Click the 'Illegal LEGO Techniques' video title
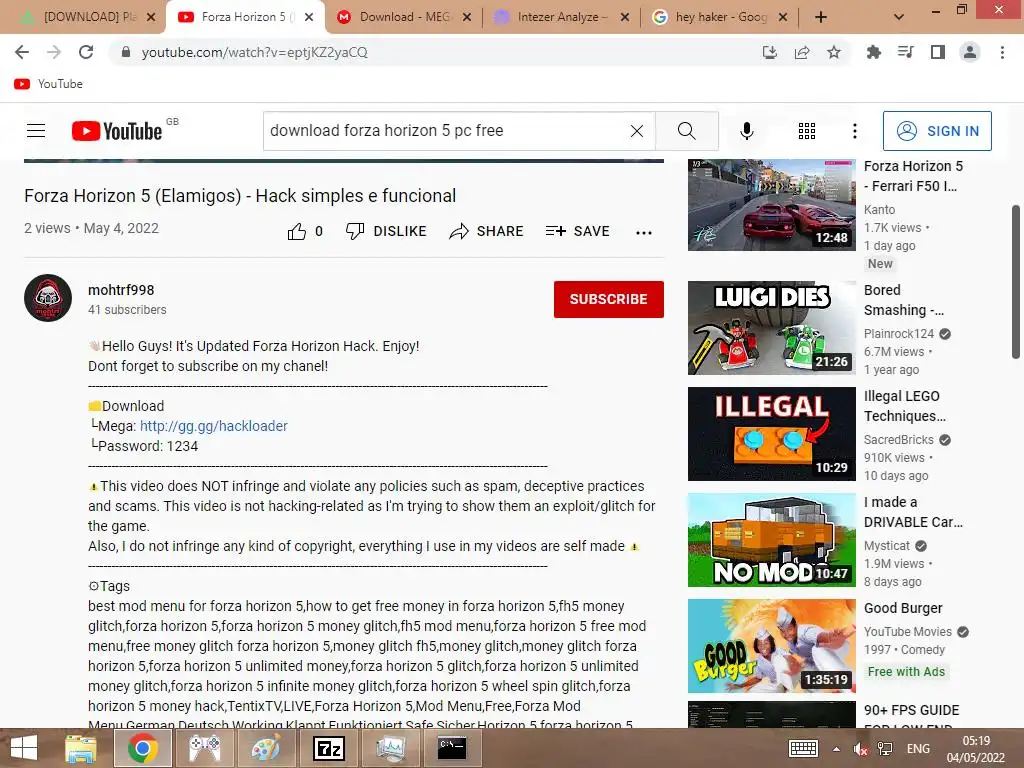Viewport: 1024px width, 768px height. [x=904, y=406]
